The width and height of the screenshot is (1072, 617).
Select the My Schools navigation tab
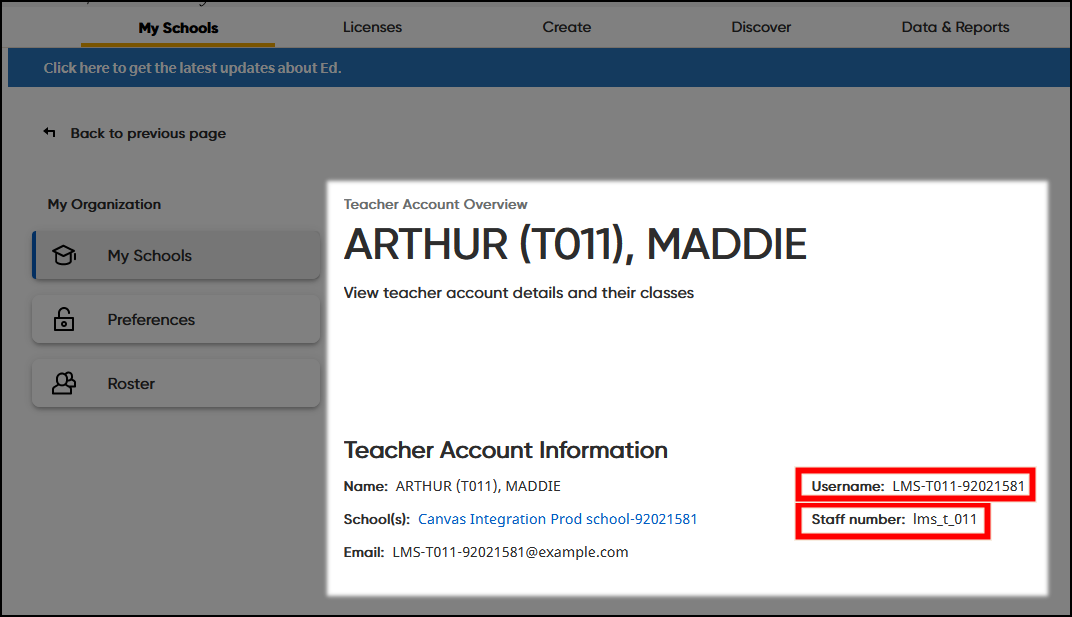[x=177, y=29]
